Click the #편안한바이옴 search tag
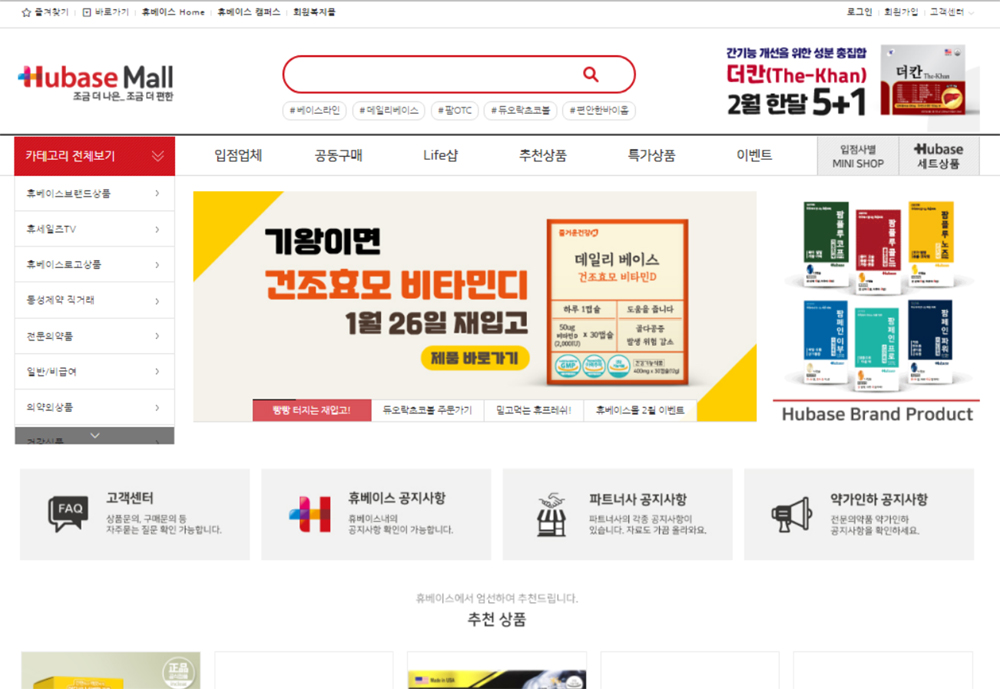1000x689 pixels. pyautogui.click(x=599, y=110)
